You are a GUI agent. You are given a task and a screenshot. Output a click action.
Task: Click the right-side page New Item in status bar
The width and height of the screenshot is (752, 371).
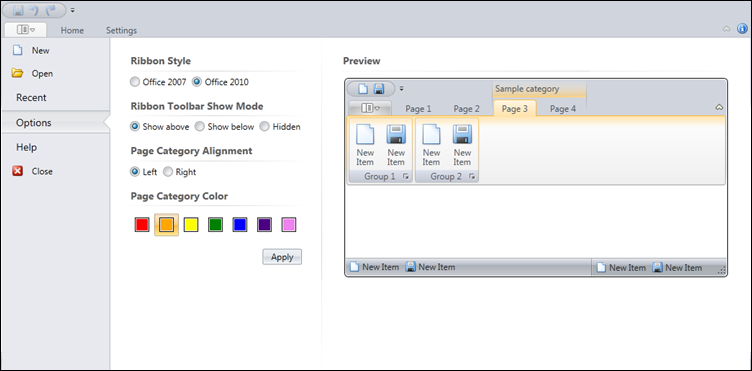(621, 267)
